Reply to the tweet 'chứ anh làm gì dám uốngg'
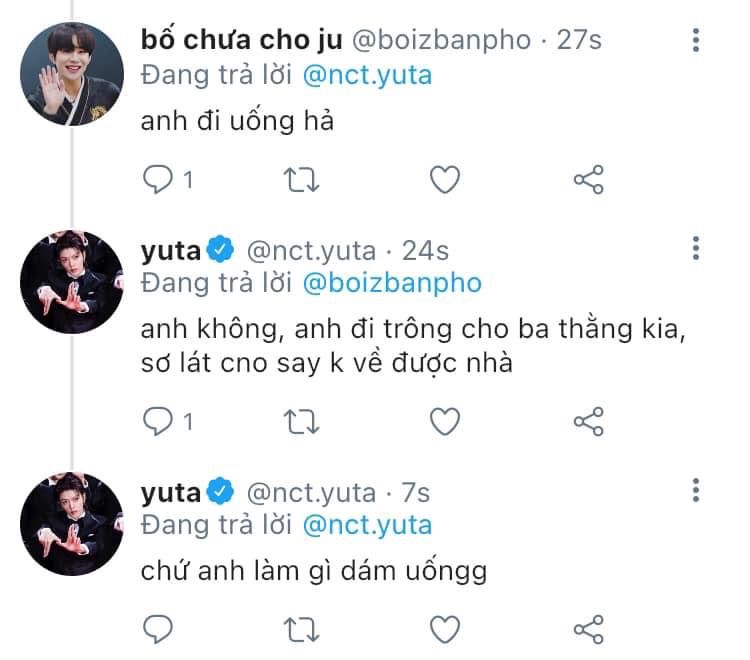 157,628
